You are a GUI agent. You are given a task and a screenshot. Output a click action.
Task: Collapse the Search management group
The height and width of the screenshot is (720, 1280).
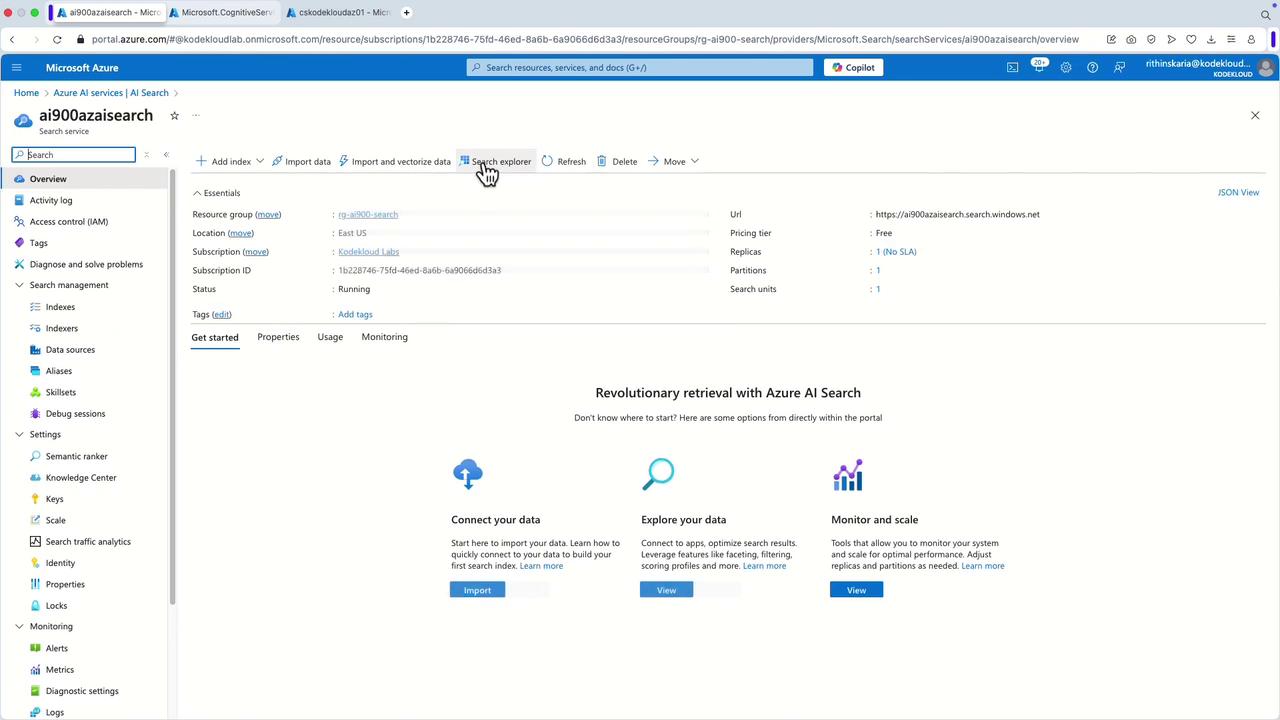(19, 285)
